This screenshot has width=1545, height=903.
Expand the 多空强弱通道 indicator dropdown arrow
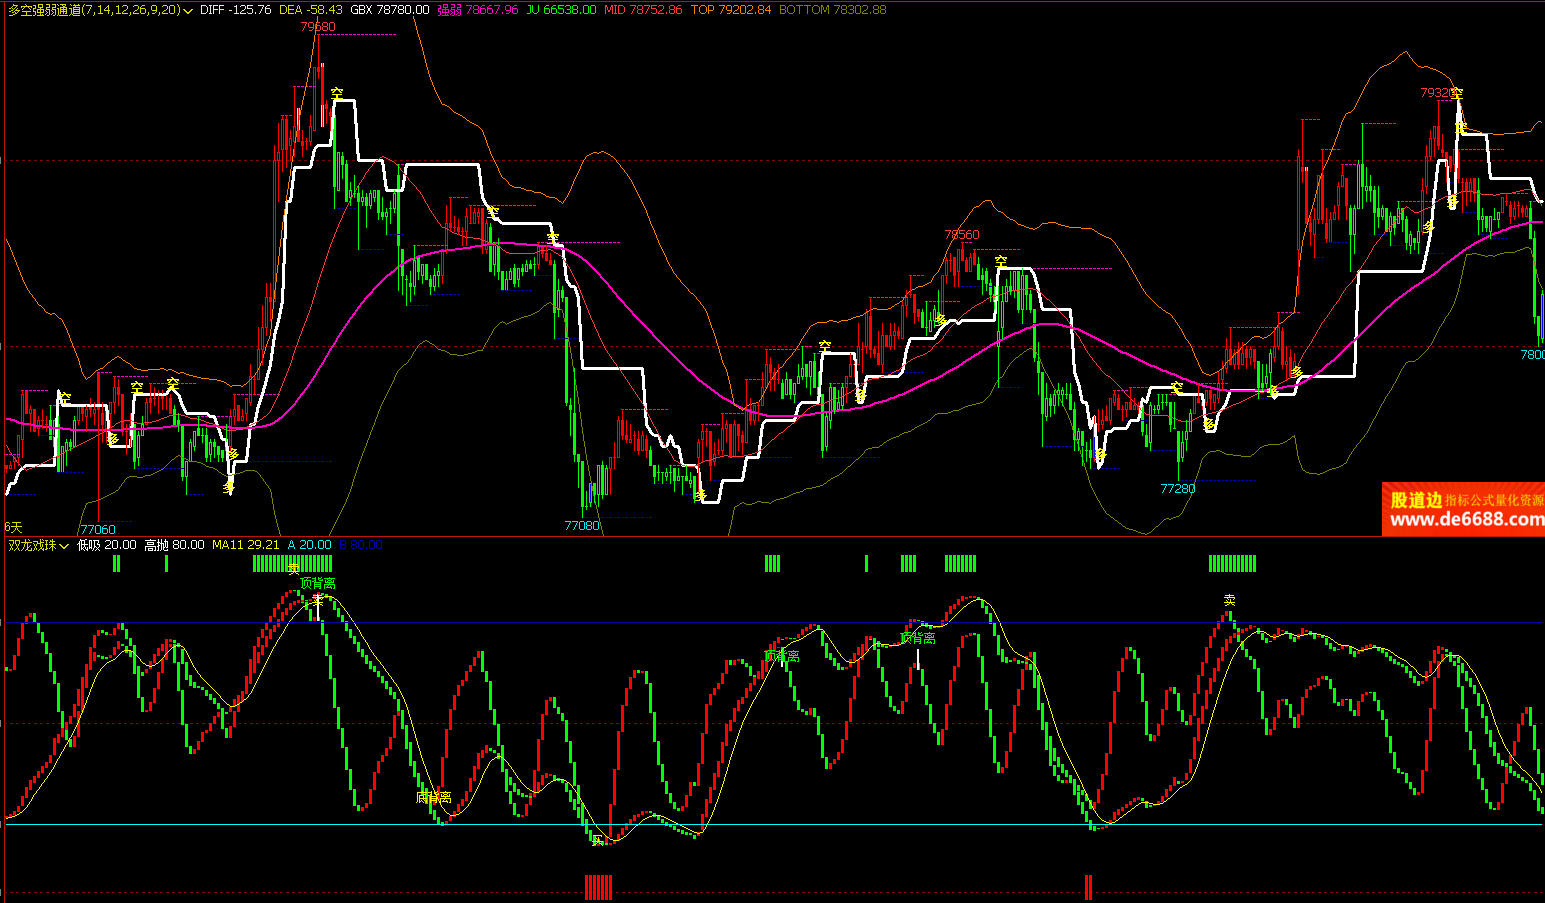coord(188,10)
